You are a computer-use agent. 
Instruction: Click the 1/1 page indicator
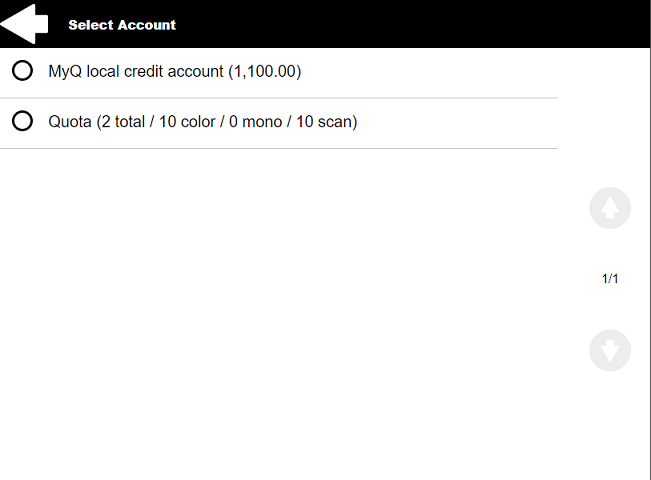point(610,279)
